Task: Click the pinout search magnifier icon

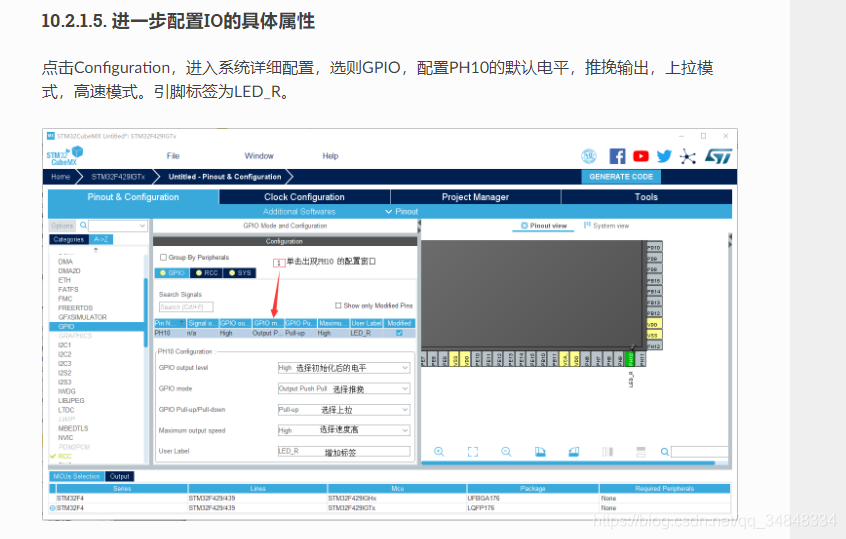Action: click(x=665, y=452)
